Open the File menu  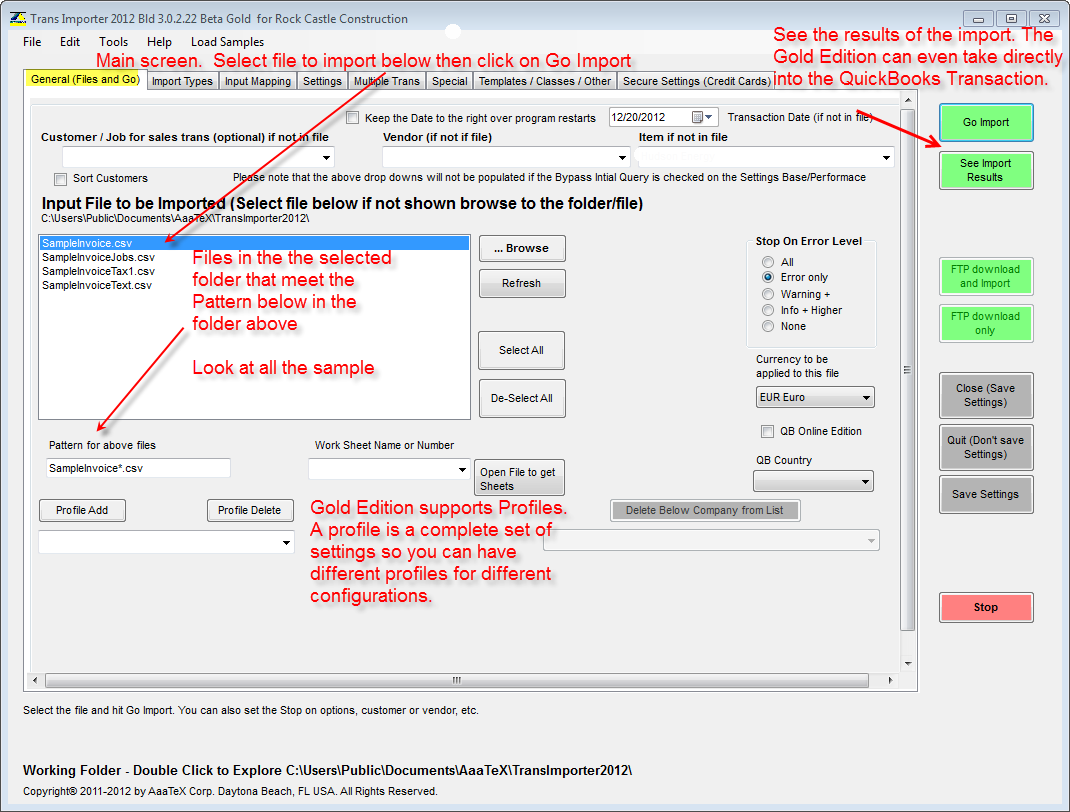32,42
